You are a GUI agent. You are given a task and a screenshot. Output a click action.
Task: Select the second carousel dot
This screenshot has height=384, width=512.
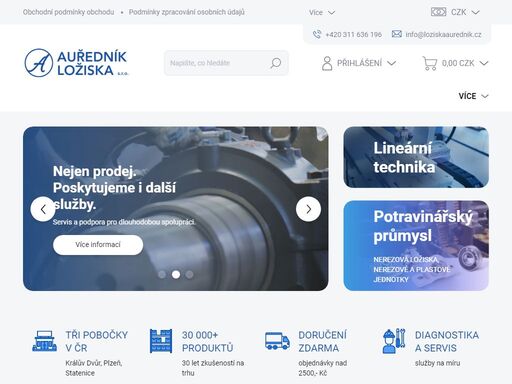(176, 274)
